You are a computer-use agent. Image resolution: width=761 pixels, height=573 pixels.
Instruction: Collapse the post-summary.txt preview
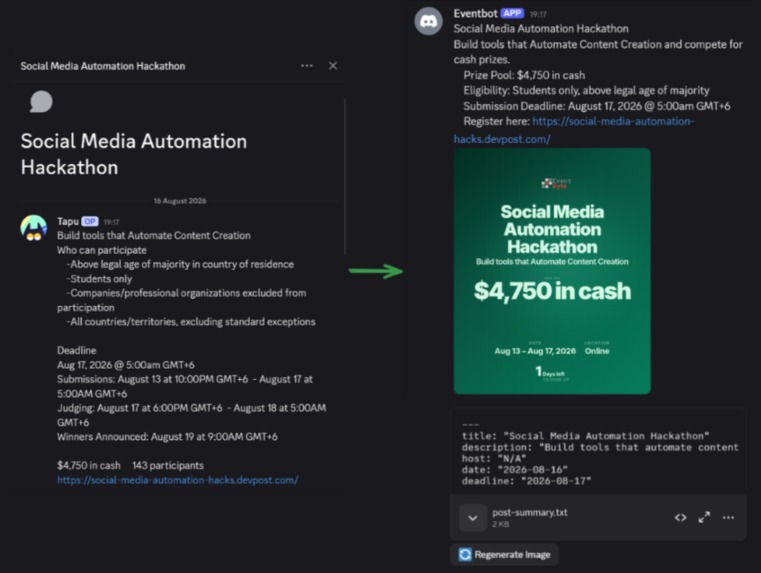[473, 518]
